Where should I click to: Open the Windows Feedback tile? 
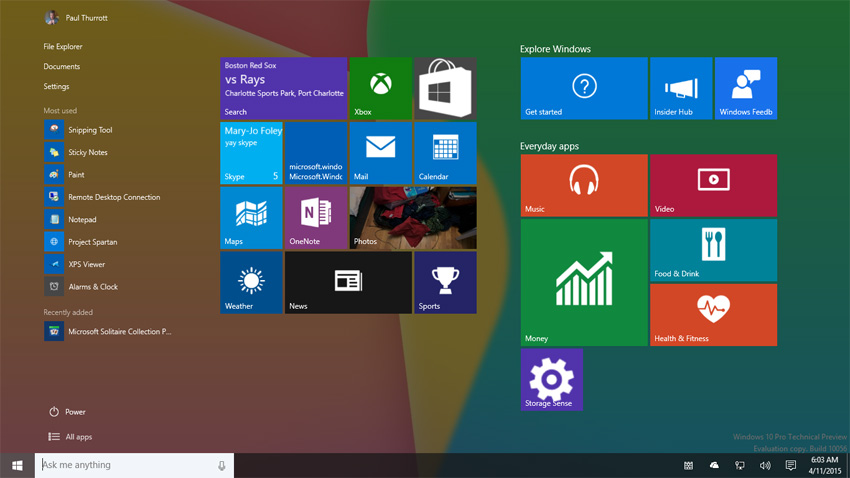746,88
